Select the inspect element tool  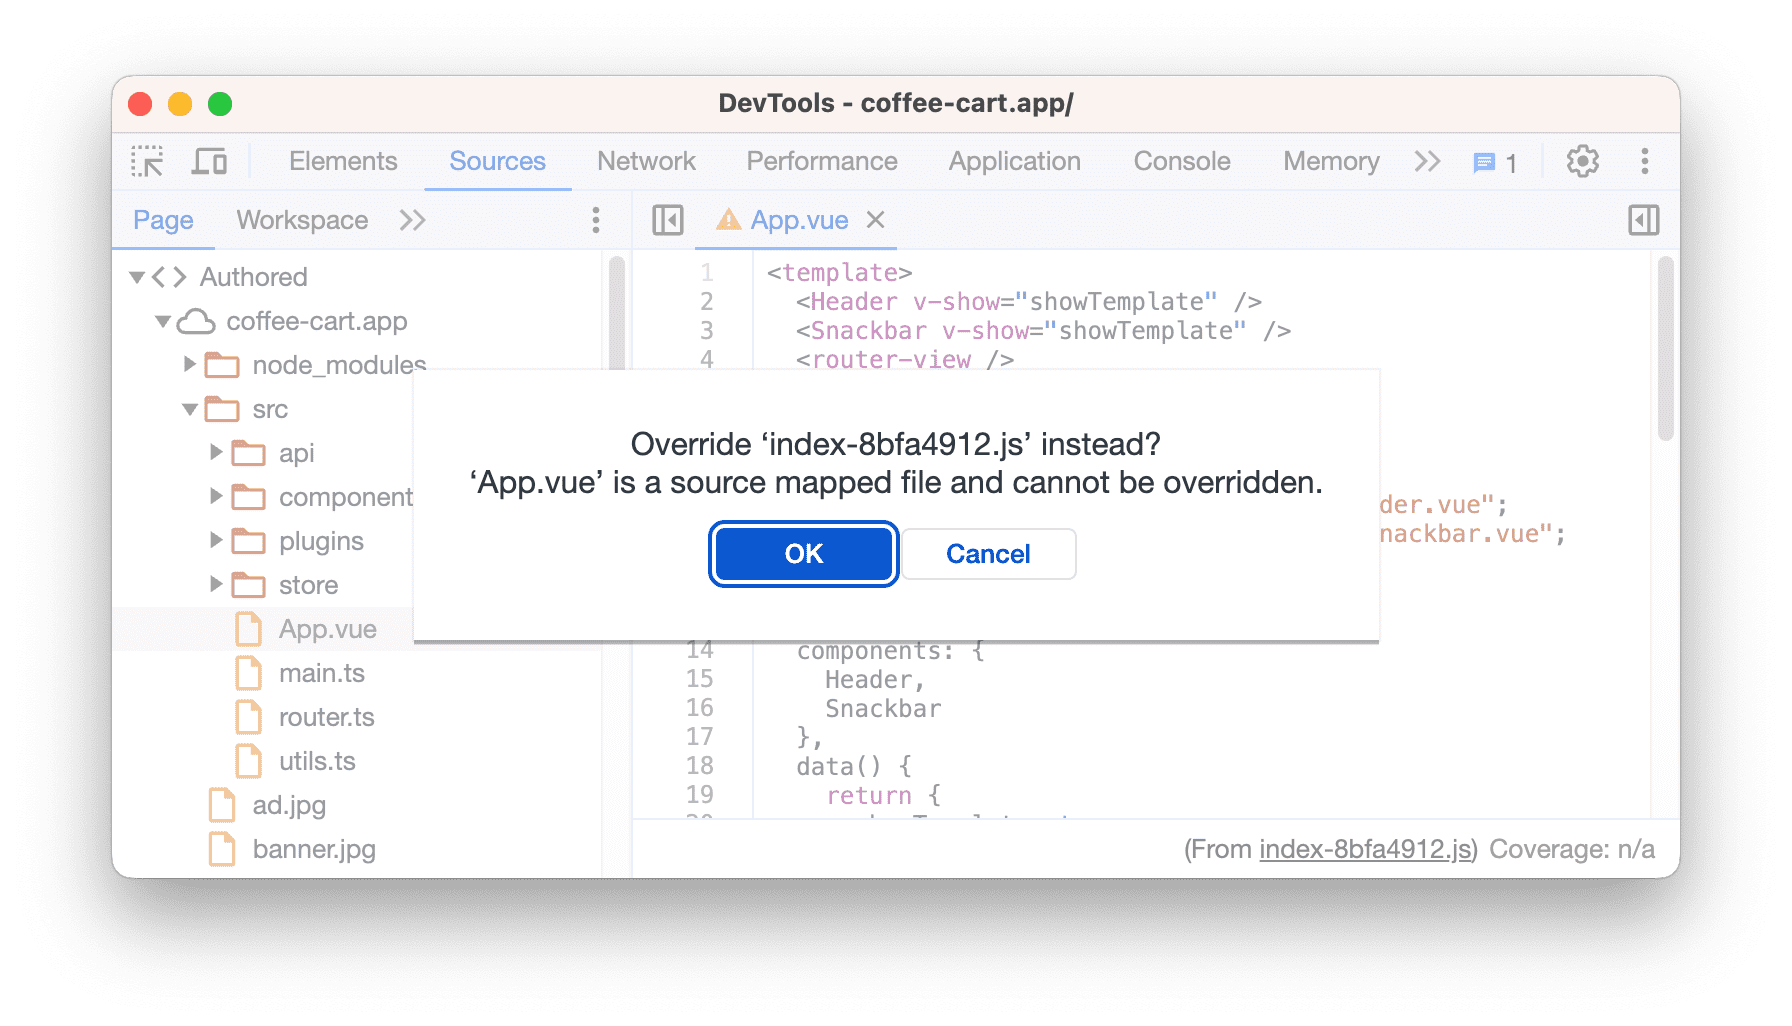(x=147, y=161)
